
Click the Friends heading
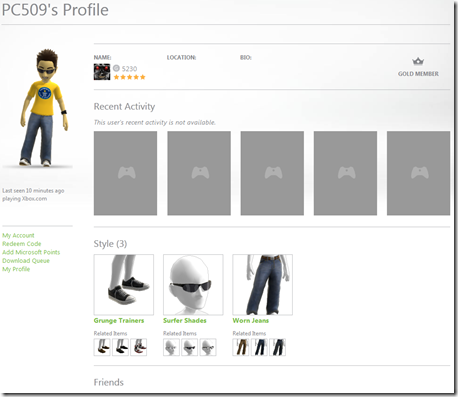pos(109,382)
